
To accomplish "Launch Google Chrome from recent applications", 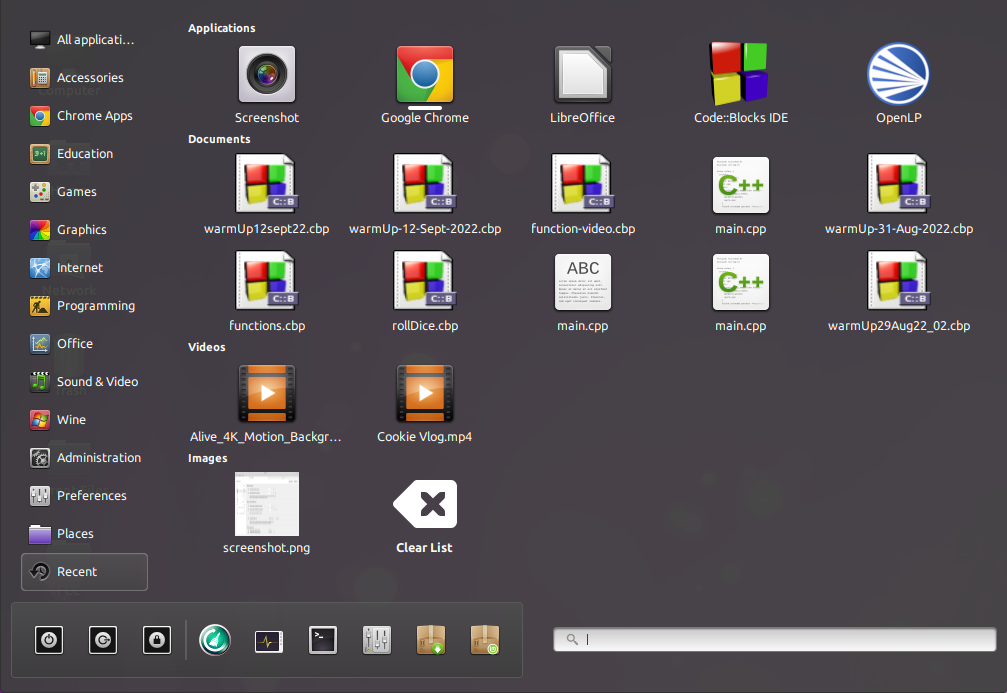I will [x=425, y=84].
